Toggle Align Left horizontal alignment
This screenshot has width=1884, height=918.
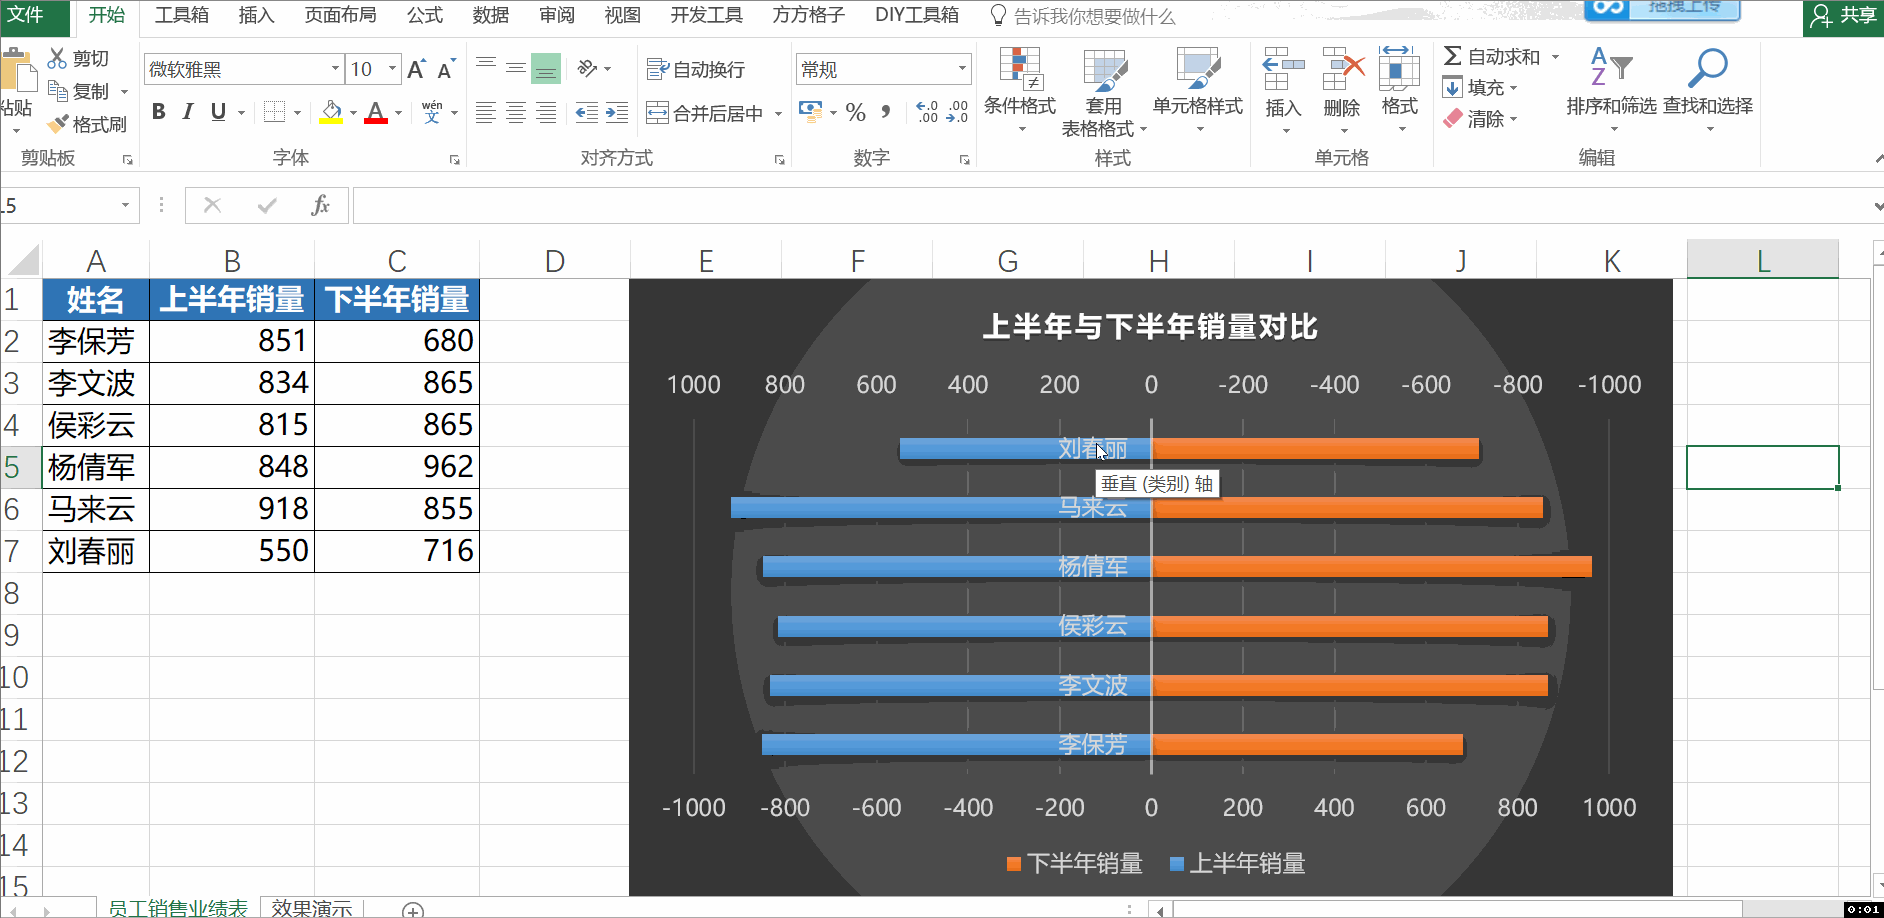click(486, 113)
